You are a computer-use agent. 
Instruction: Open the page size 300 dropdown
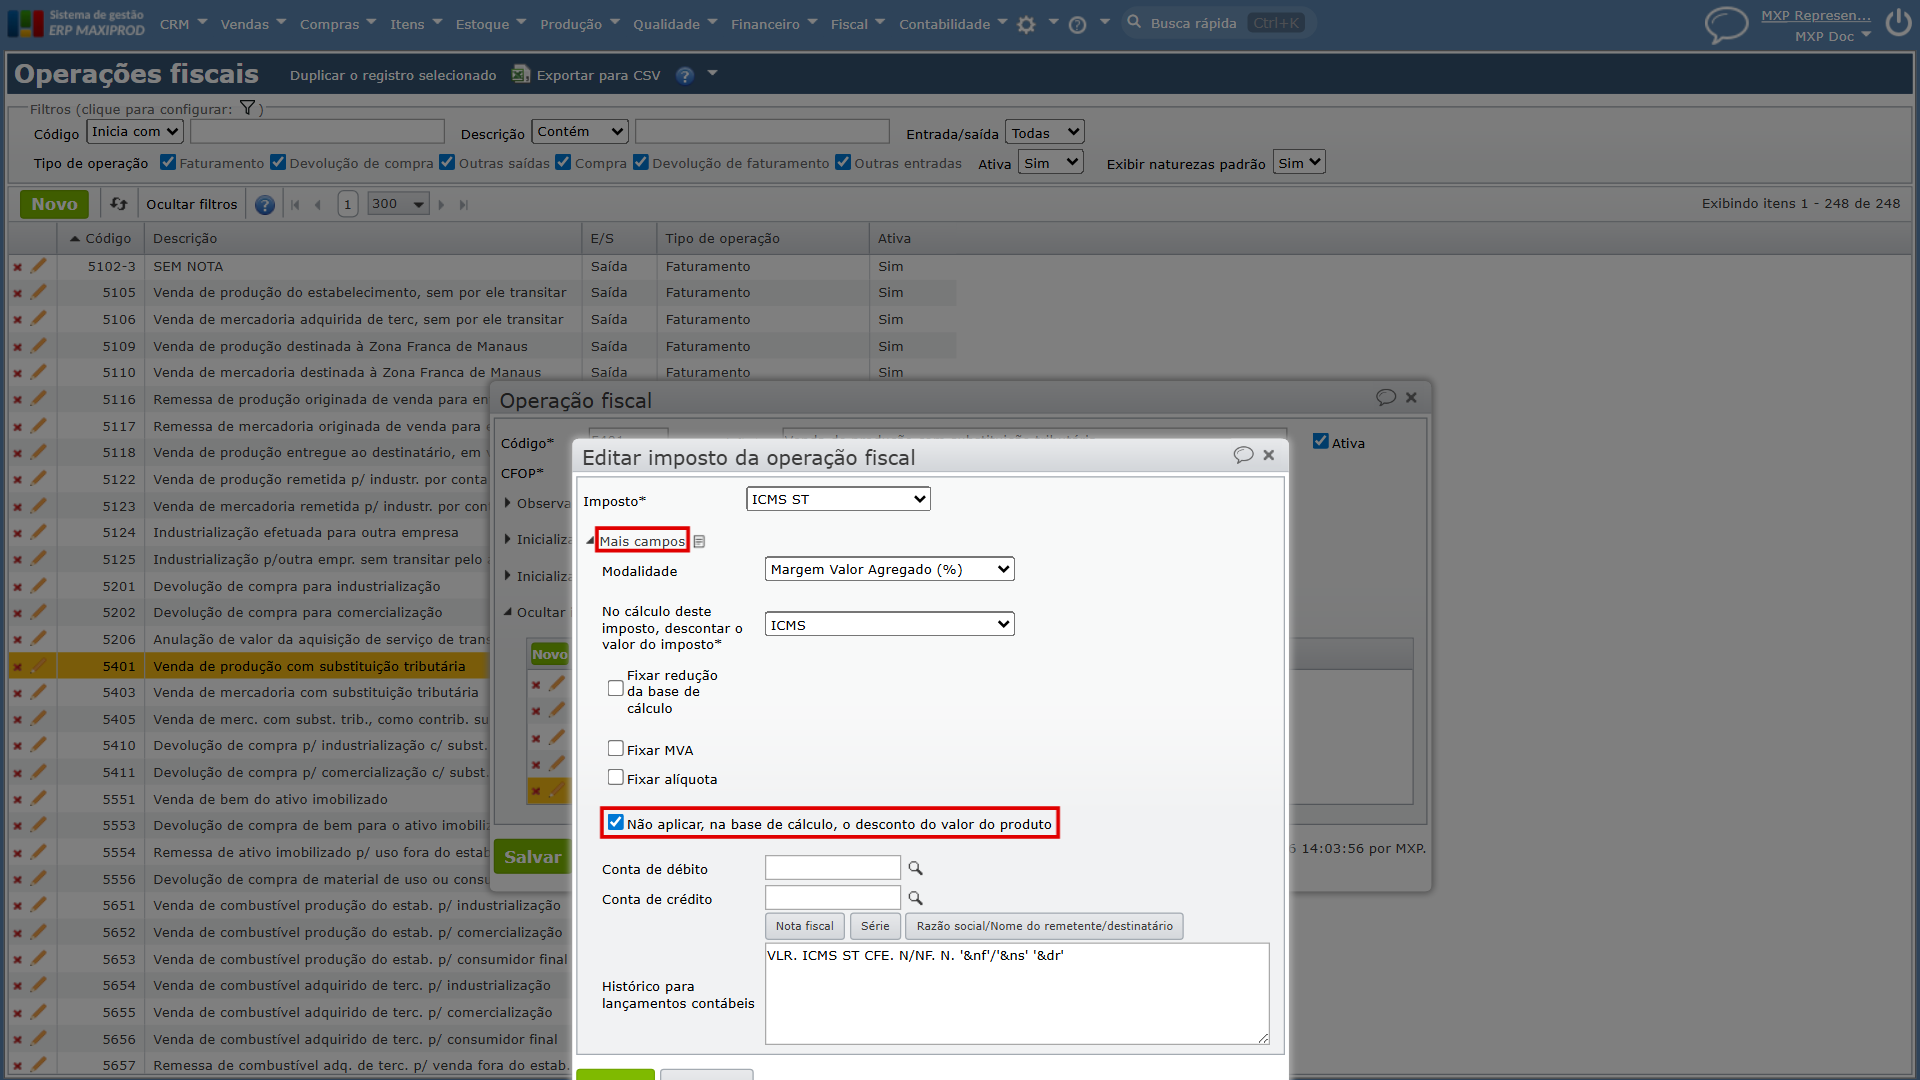click(x=397, y=204)
